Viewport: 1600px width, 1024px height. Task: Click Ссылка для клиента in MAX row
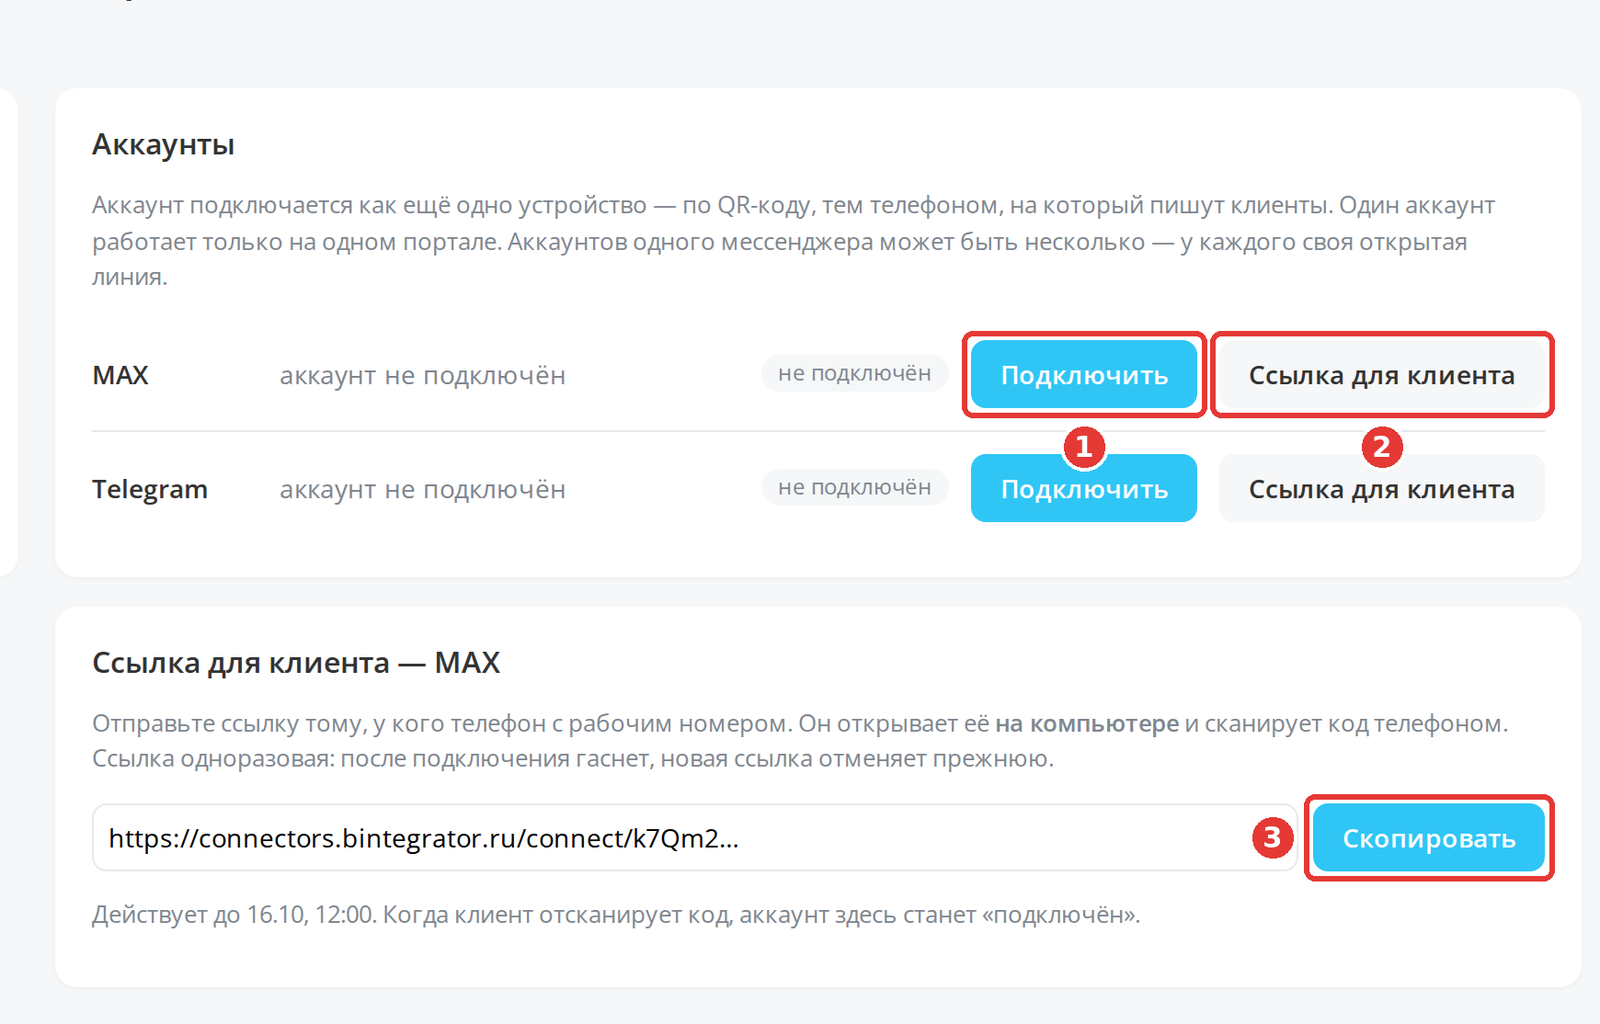pos(1382,375)
